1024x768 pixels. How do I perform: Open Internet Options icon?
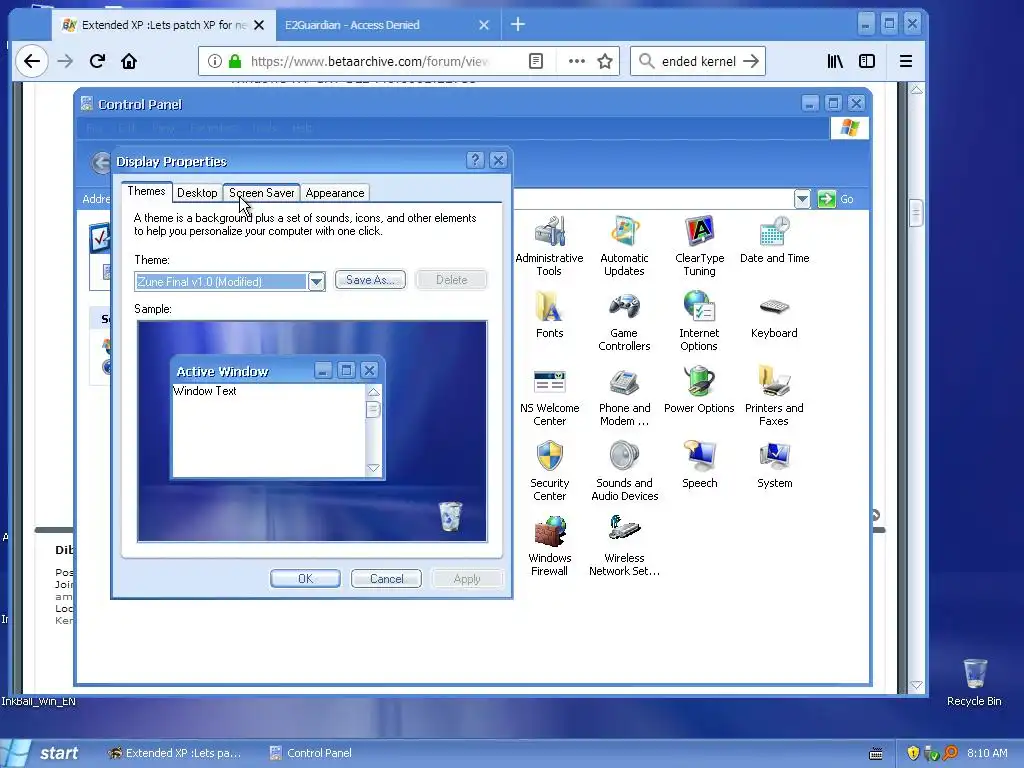699,321
